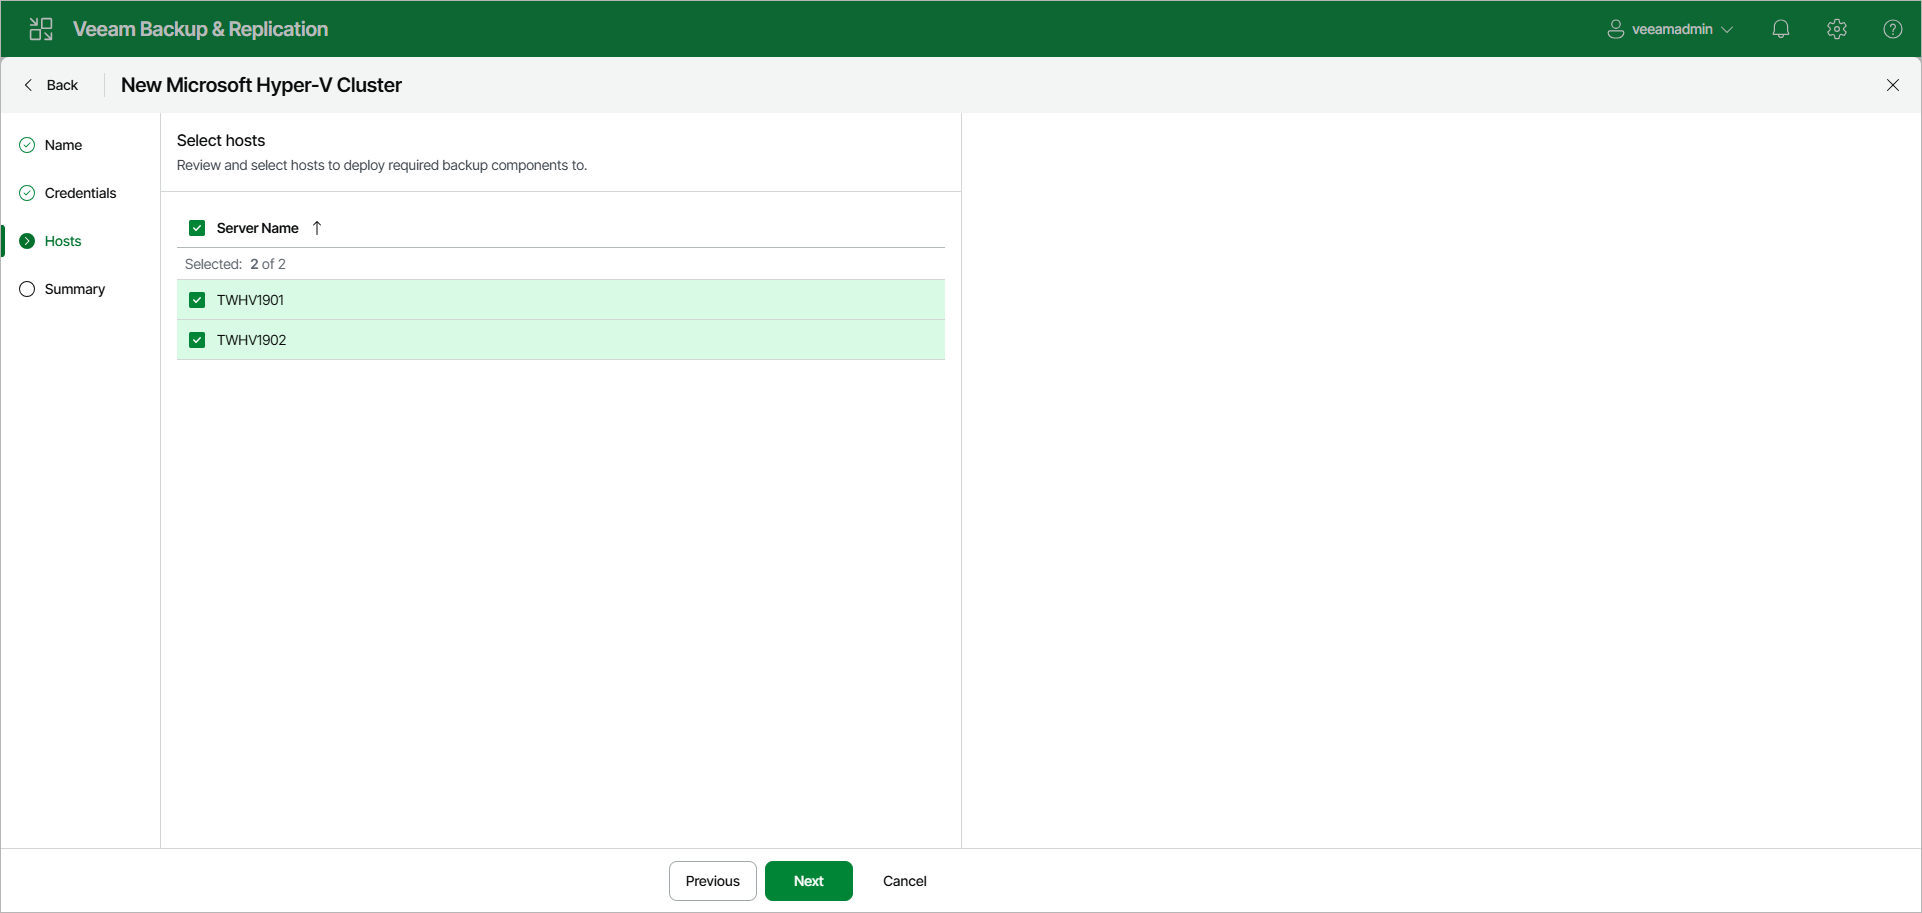The width and height of the screenshot is (1922, 913).
Task: Sort by the Server Name column header
Action: point(258,228)
